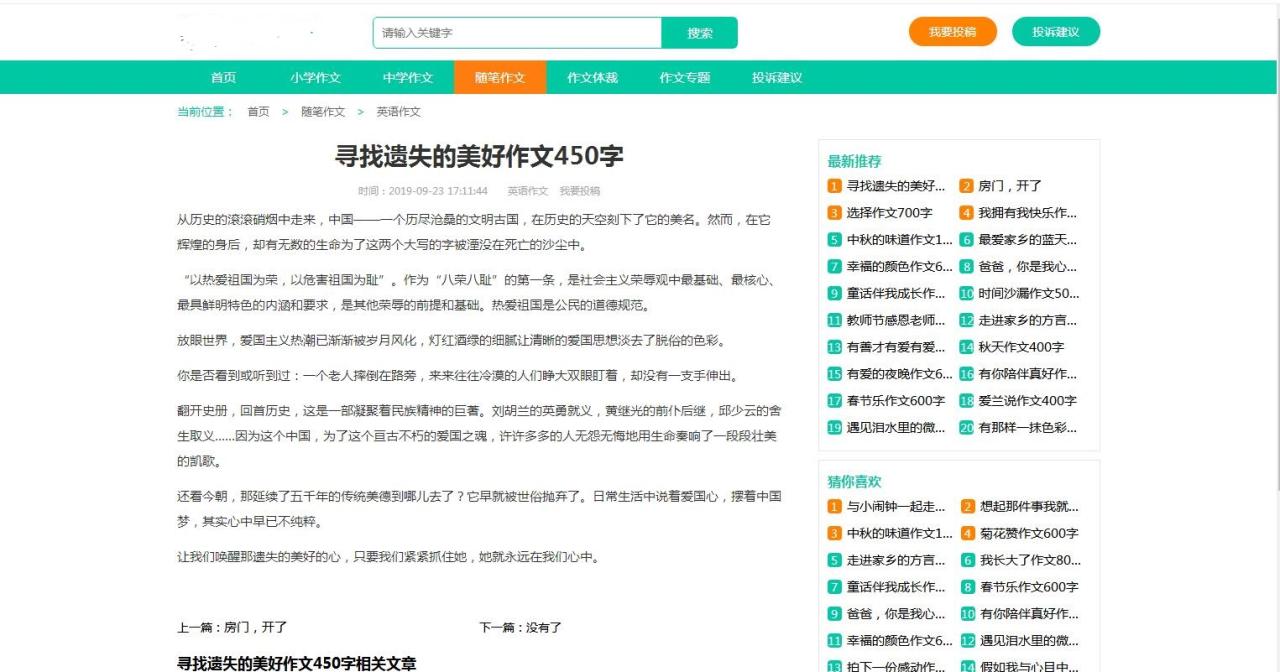This screenshot has width=1280, height=672.
Task: Click 英语作文 link beside the article timestamp
Action: pyautogui.click(x=528, y=191)
